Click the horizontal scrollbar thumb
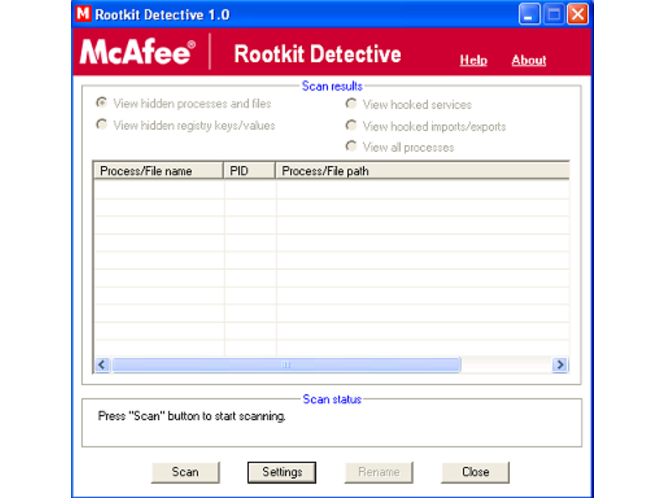This screenshot has height=498, width=664. [x=286, y=365]
